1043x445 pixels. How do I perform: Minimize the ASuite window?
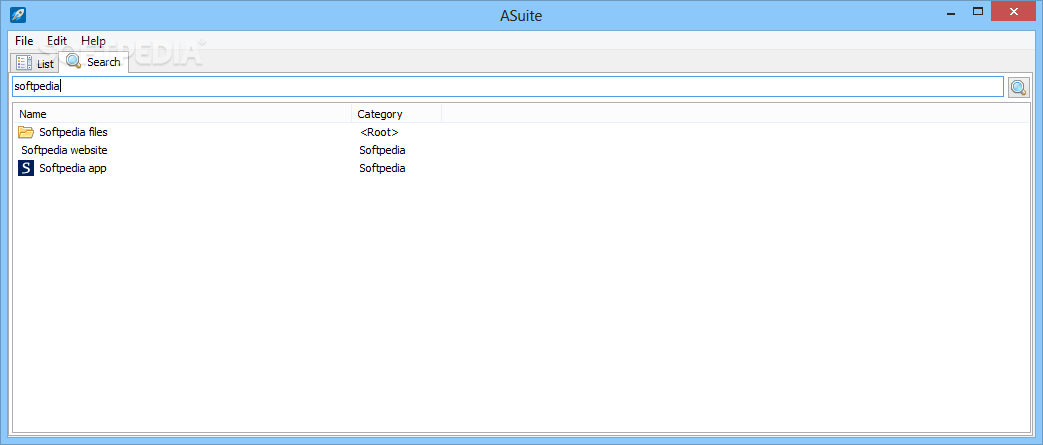[949, 11]
